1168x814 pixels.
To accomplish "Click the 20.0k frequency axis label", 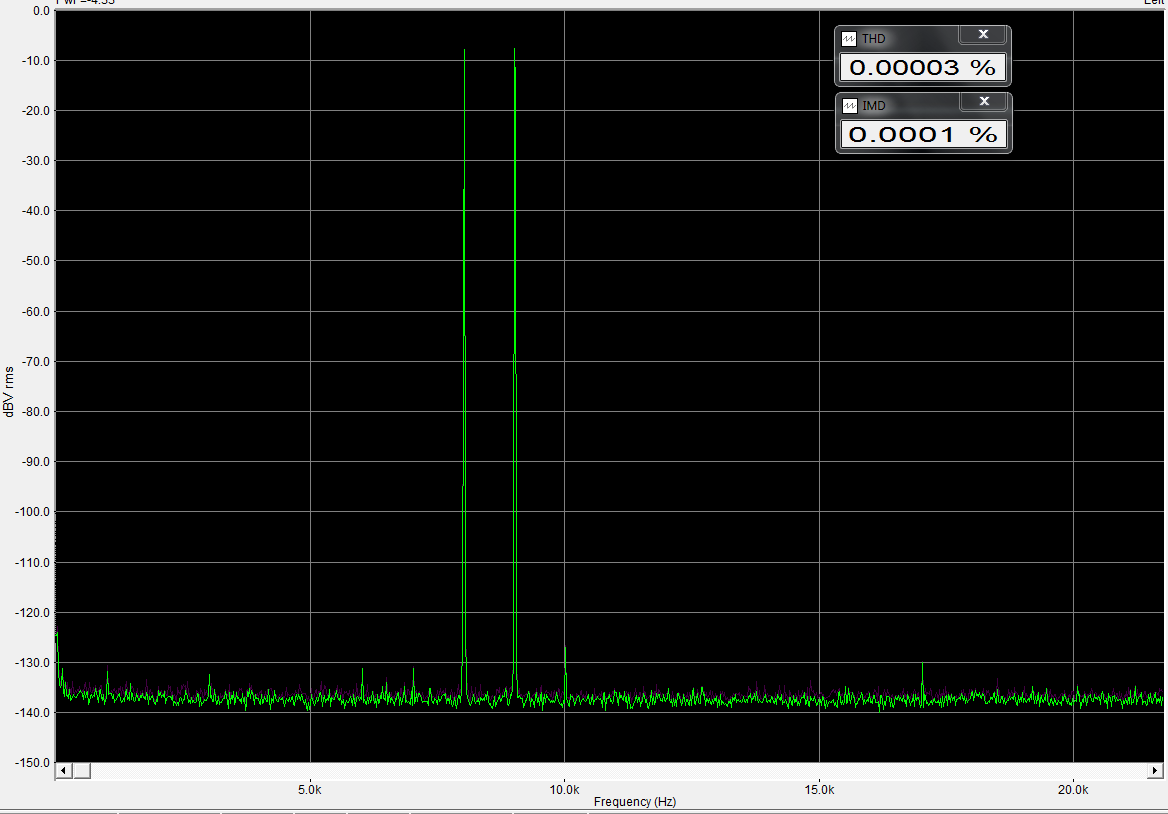I will [x=1073, y=790].
